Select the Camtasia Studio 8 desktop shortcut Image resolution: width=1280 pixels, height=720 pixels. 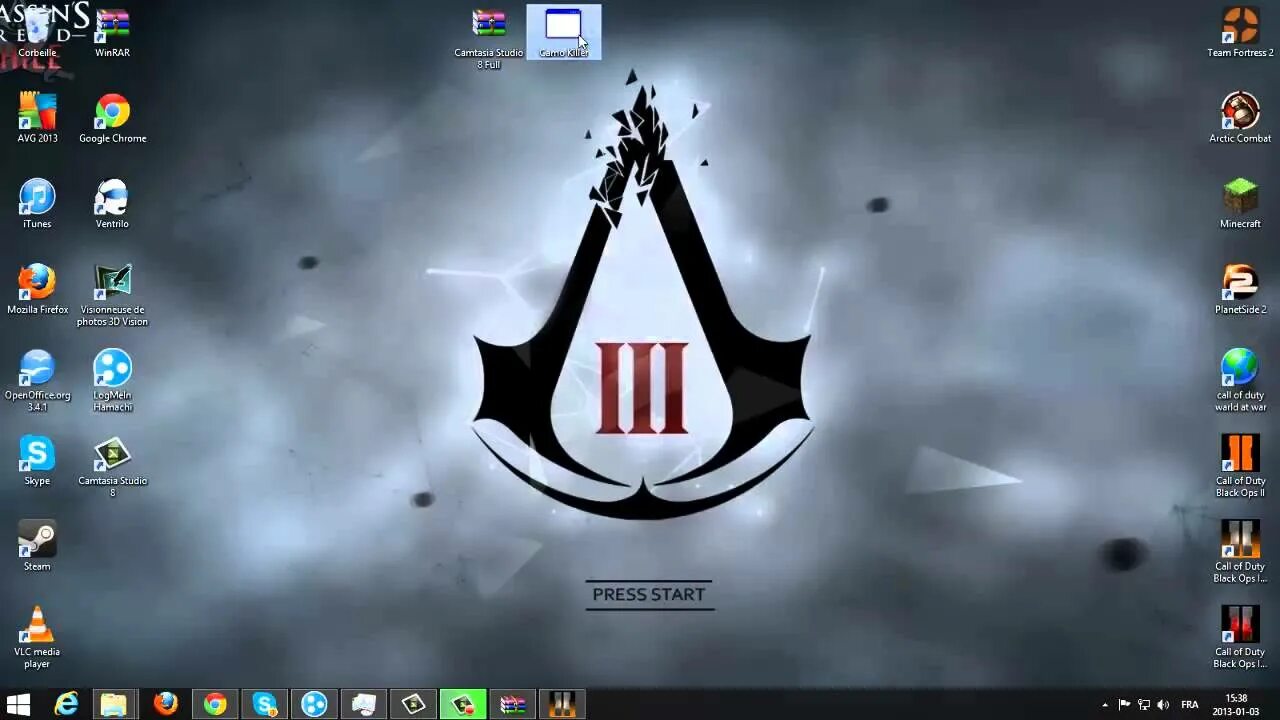pyautogui.click(x=112, y=466)
